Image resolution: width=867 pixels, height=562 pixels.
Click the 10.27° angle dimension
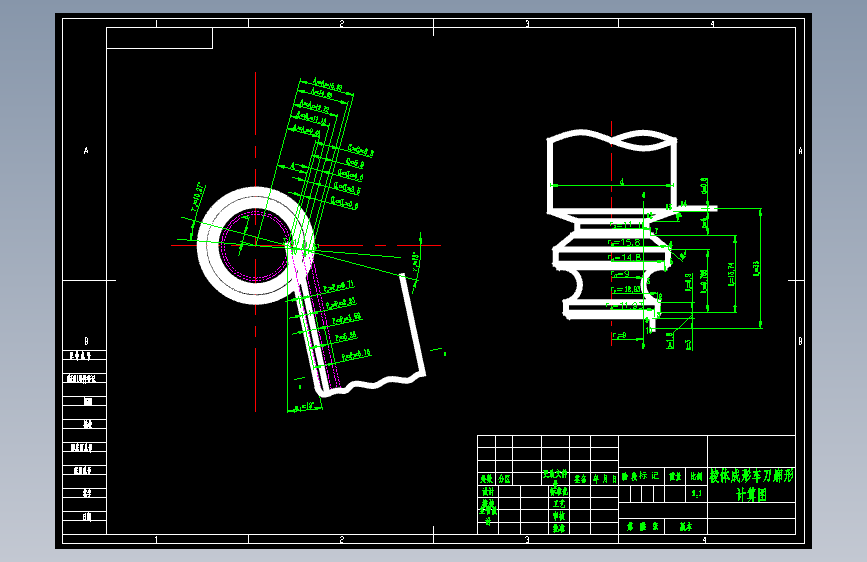coord(197,197)
